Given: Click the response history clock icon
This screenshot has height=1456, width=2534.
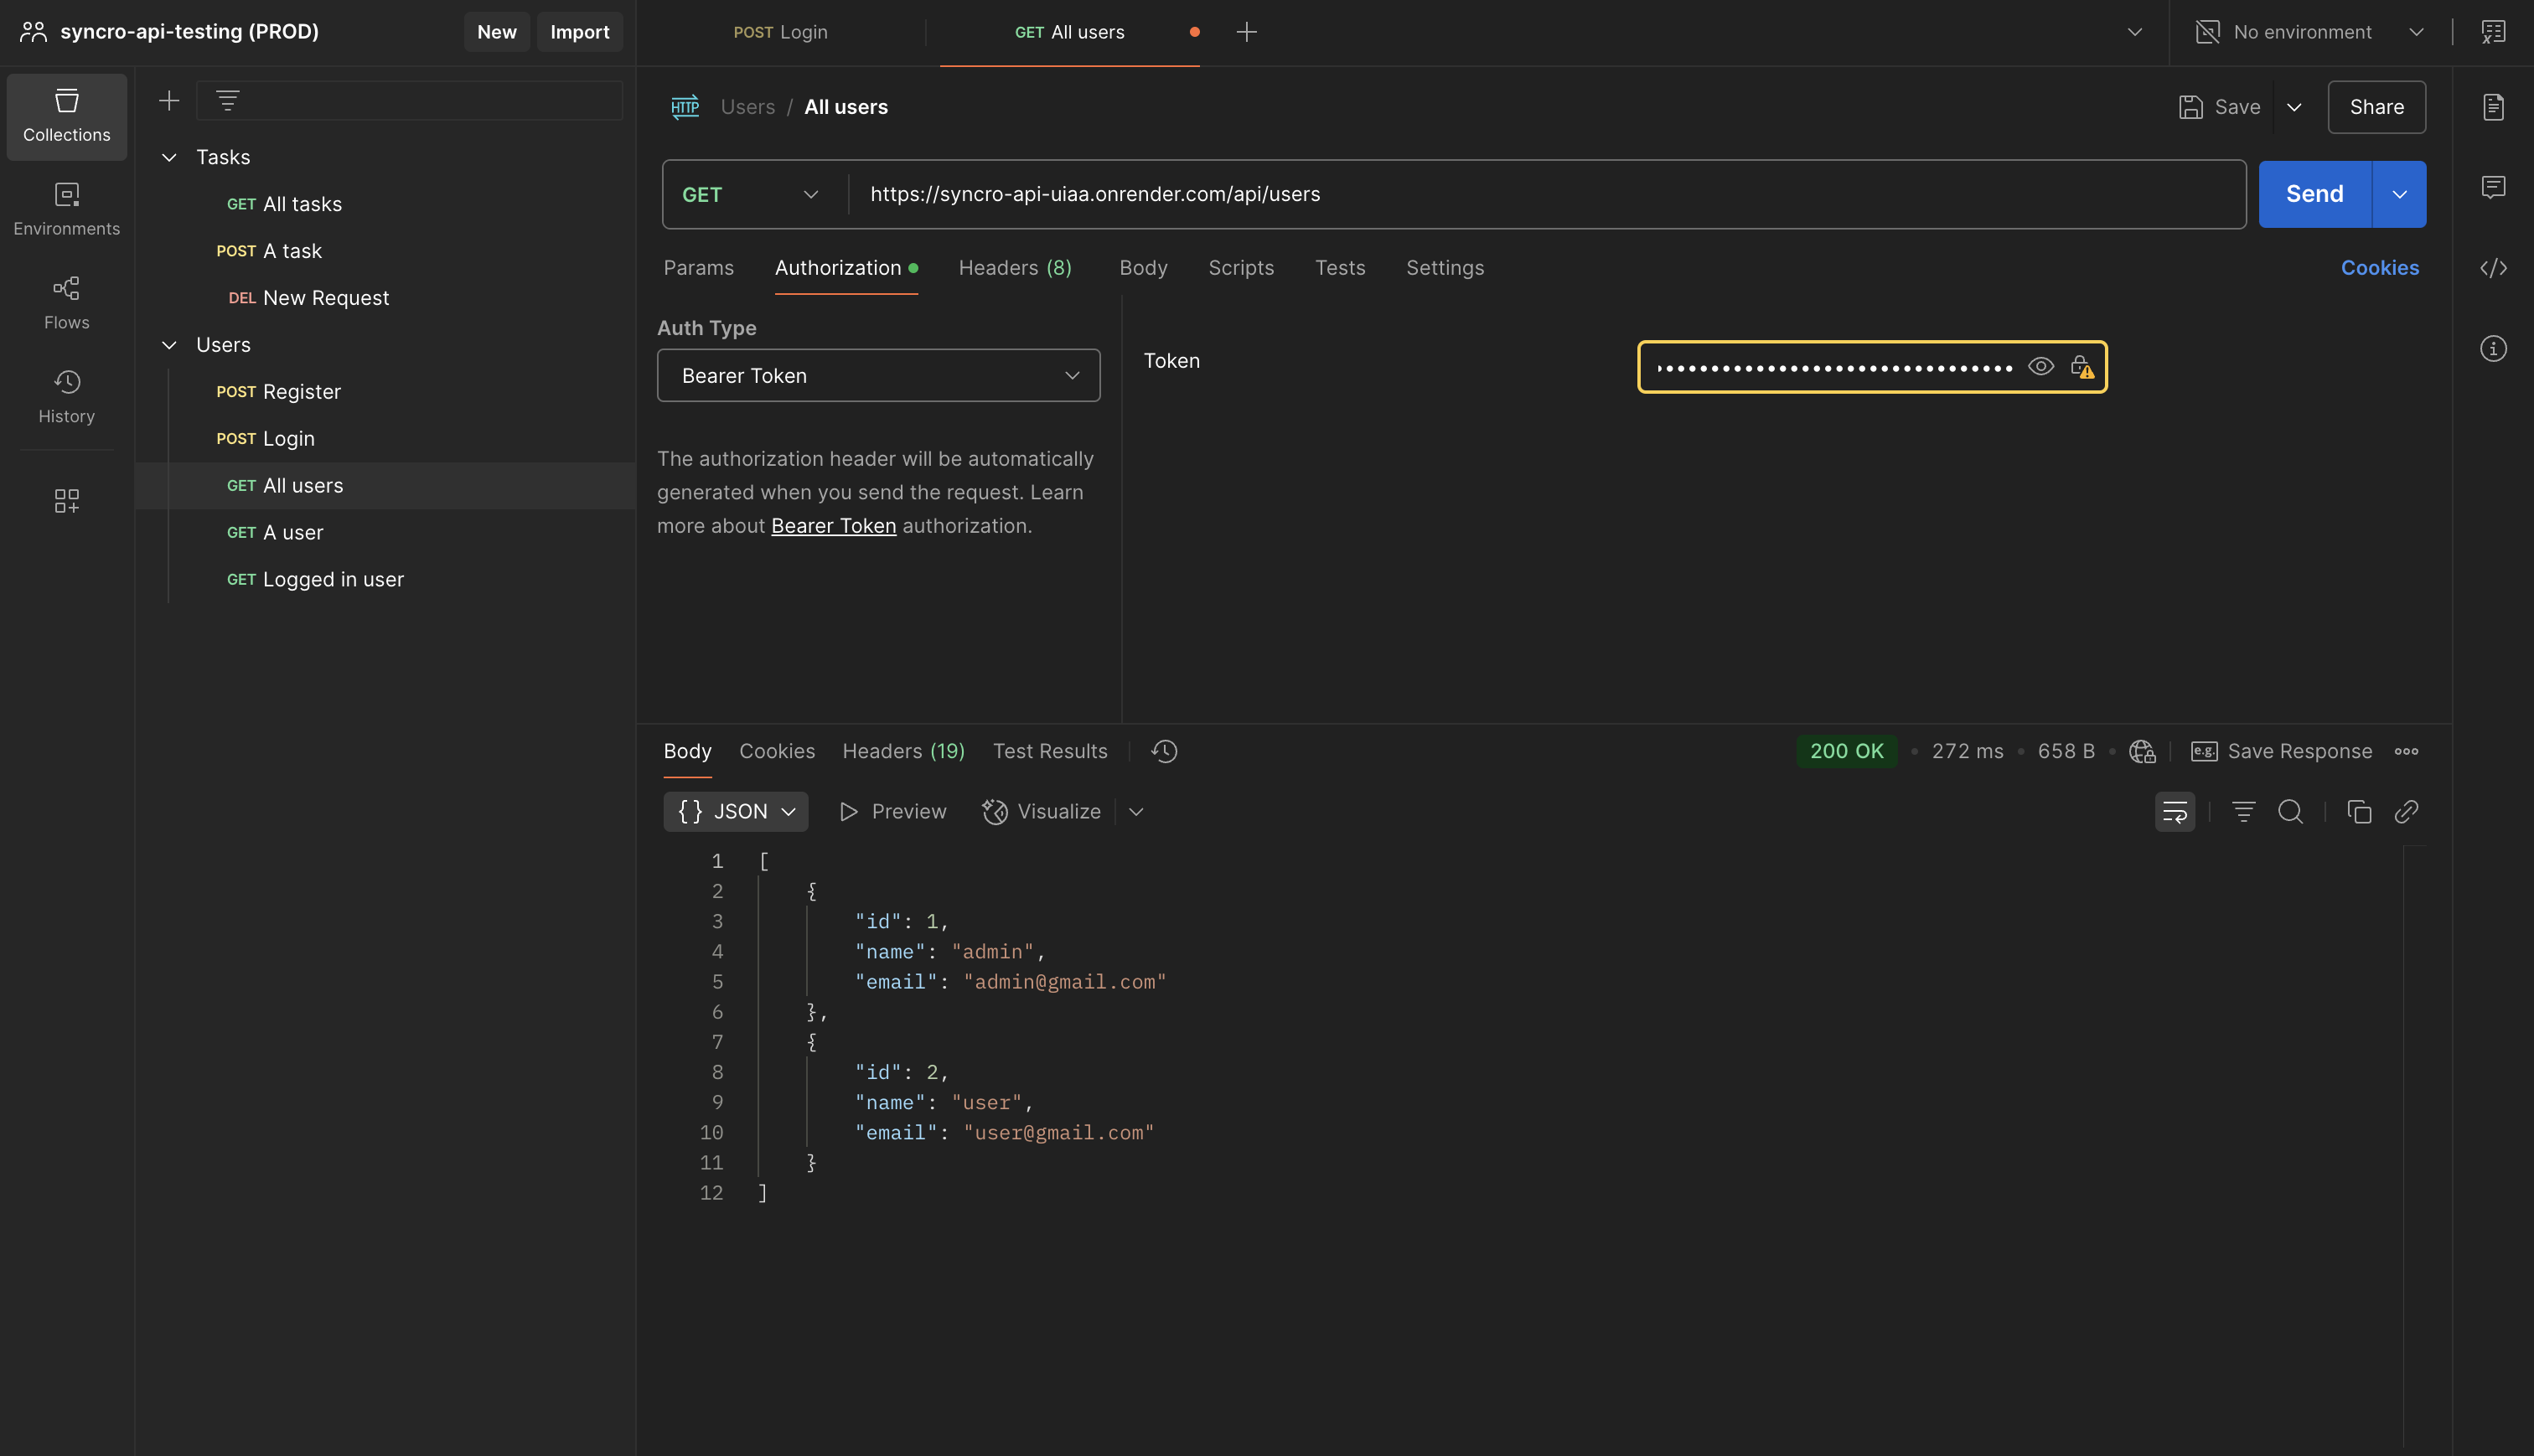Looking at the screenshot, I should [1164, 751].
